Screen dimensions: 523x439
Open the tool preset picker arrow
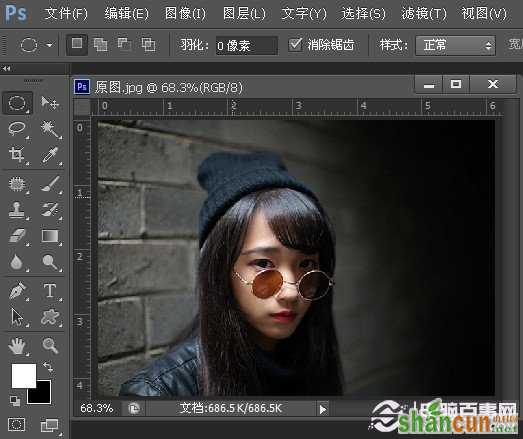49,45
